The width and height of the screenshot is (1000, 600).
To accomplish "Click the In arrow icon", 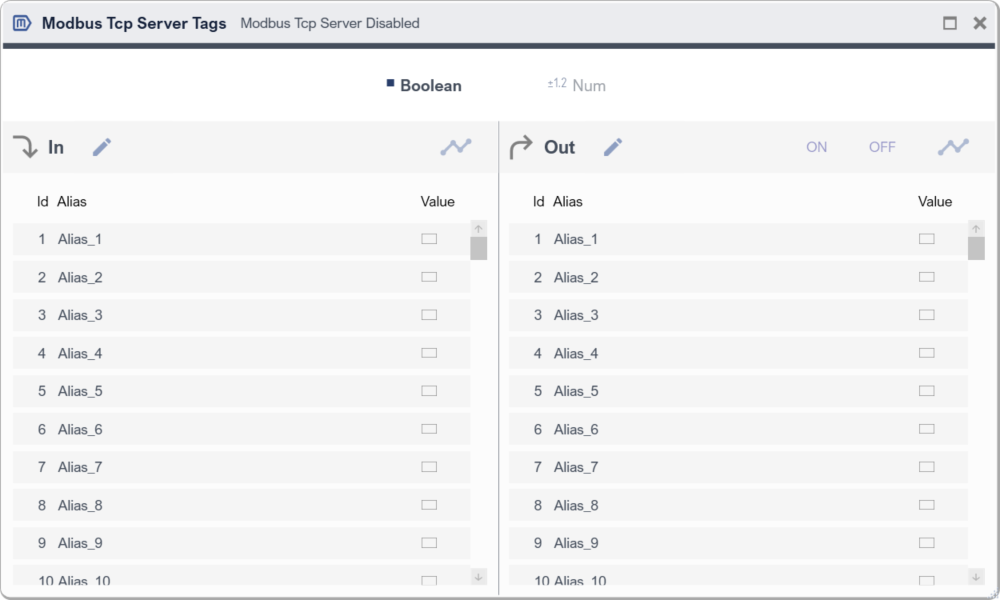I will pos(25,148).
